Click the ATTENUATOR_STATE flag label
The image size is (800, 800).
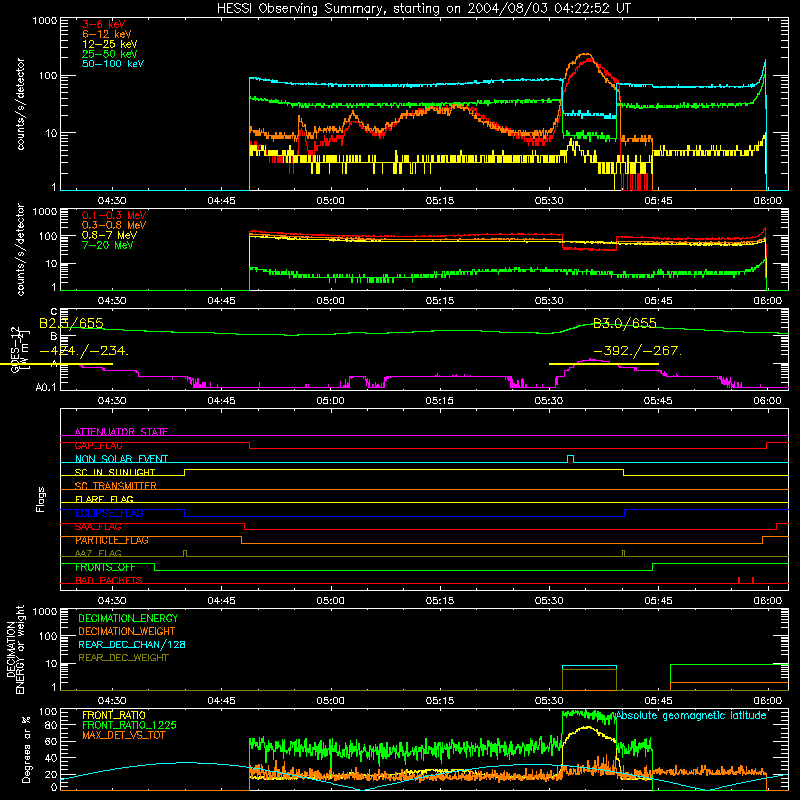121,432
